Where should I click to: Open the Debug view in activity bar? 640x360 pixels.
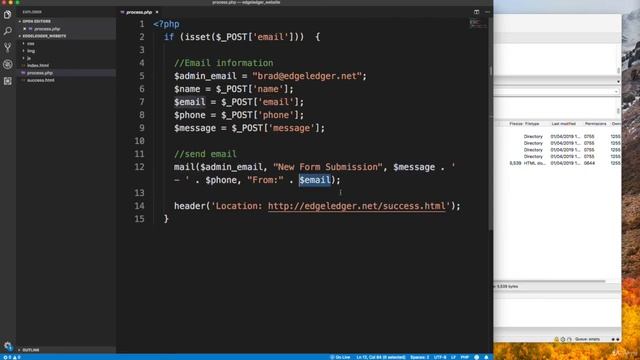point(8,64)
